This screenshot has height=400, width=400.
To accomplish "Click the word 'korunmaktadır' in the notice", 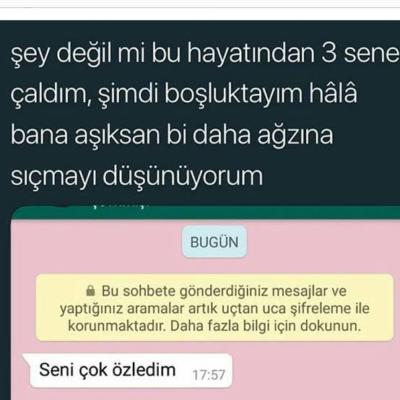I will point(117,326).
